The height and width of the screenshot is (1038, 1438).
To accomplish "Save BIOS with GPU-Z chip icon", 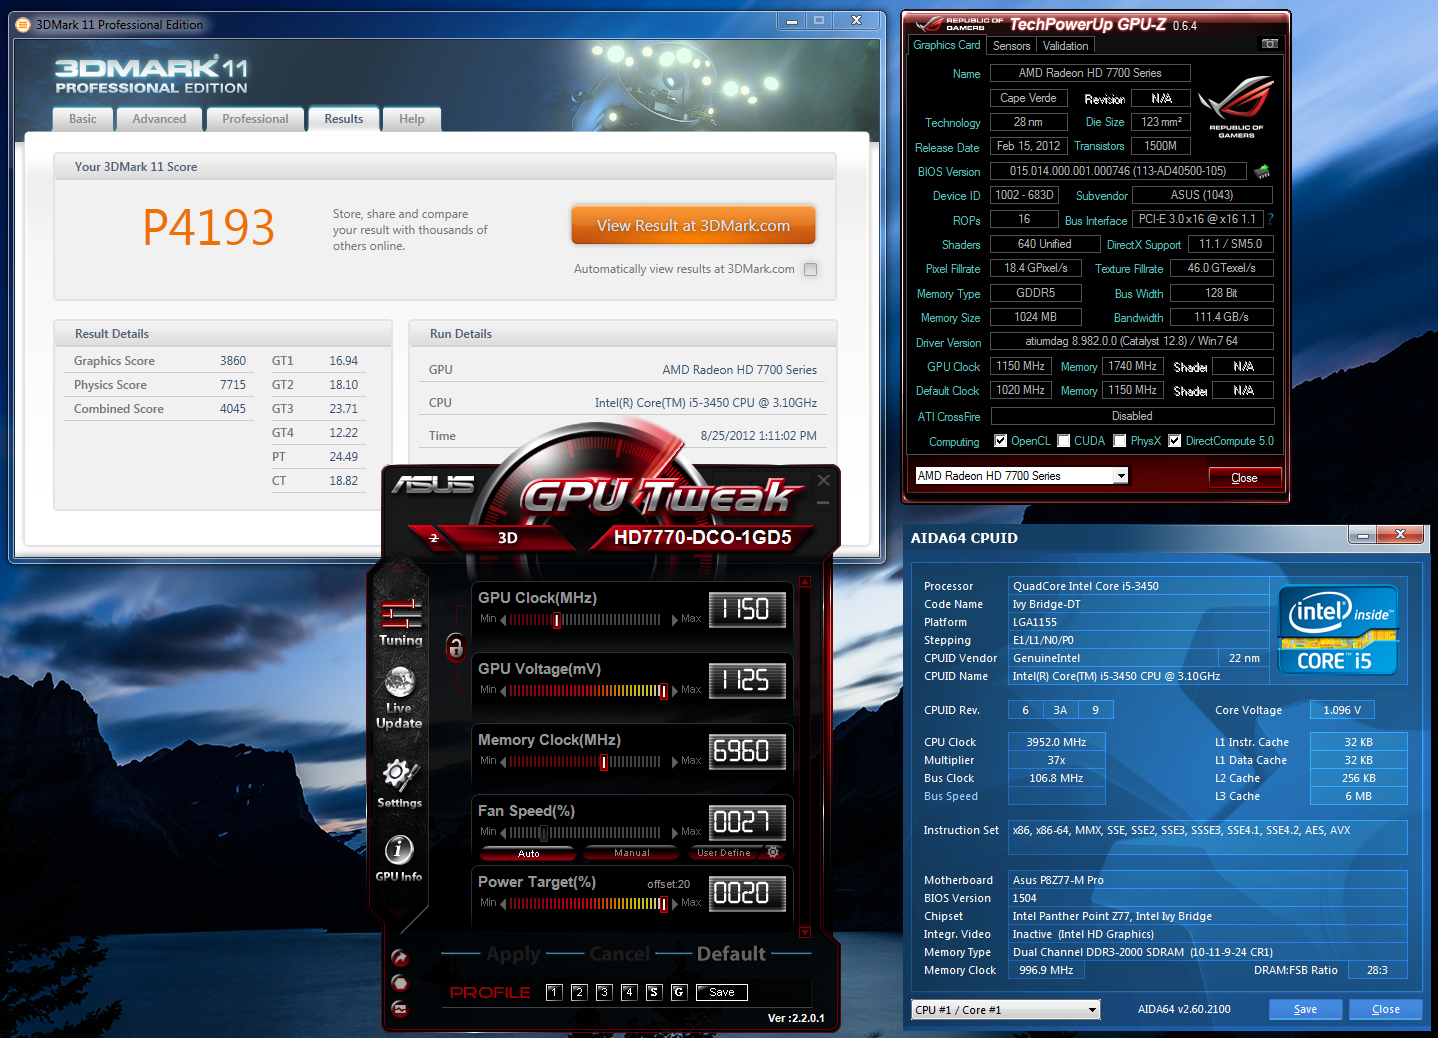I will 1263,171.
